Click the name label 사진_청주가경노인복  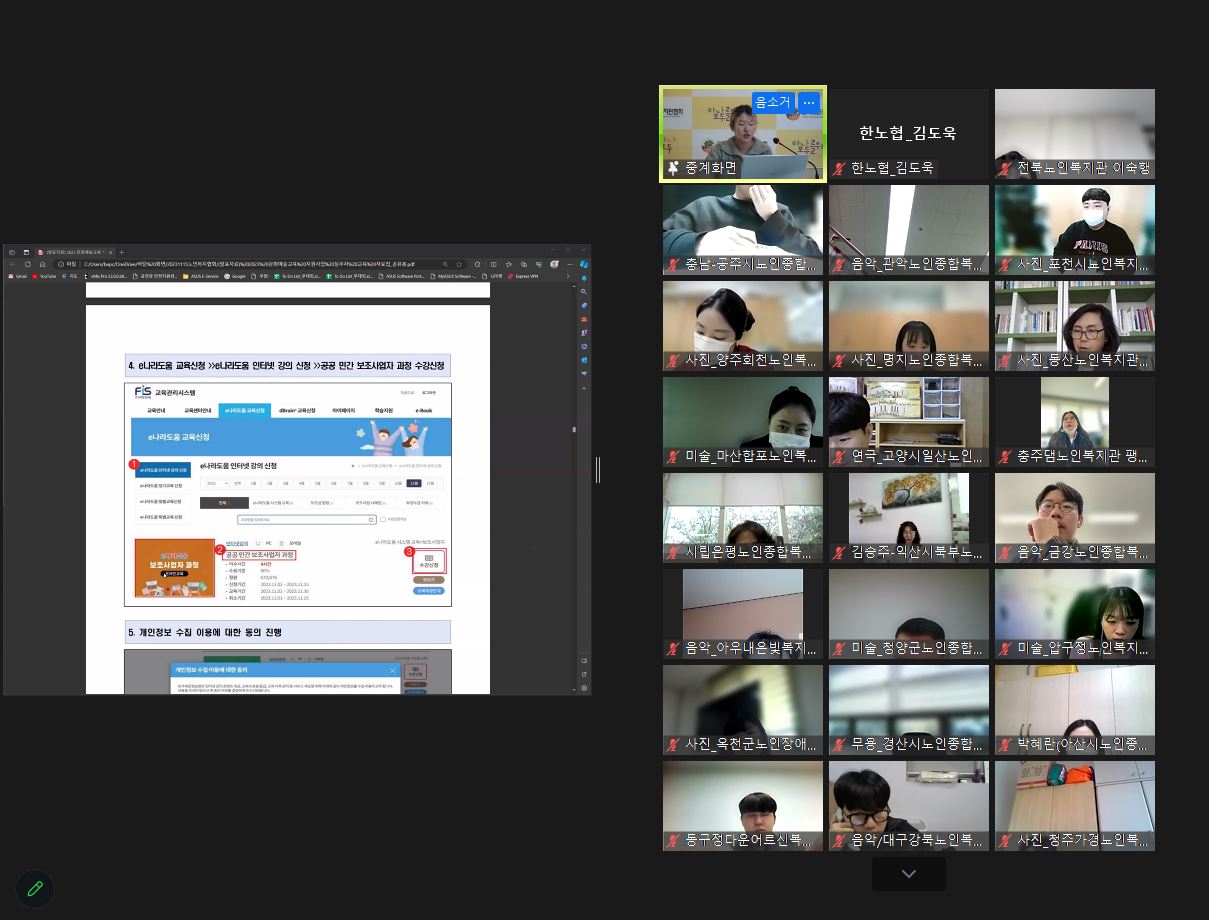click(1083, 840)
